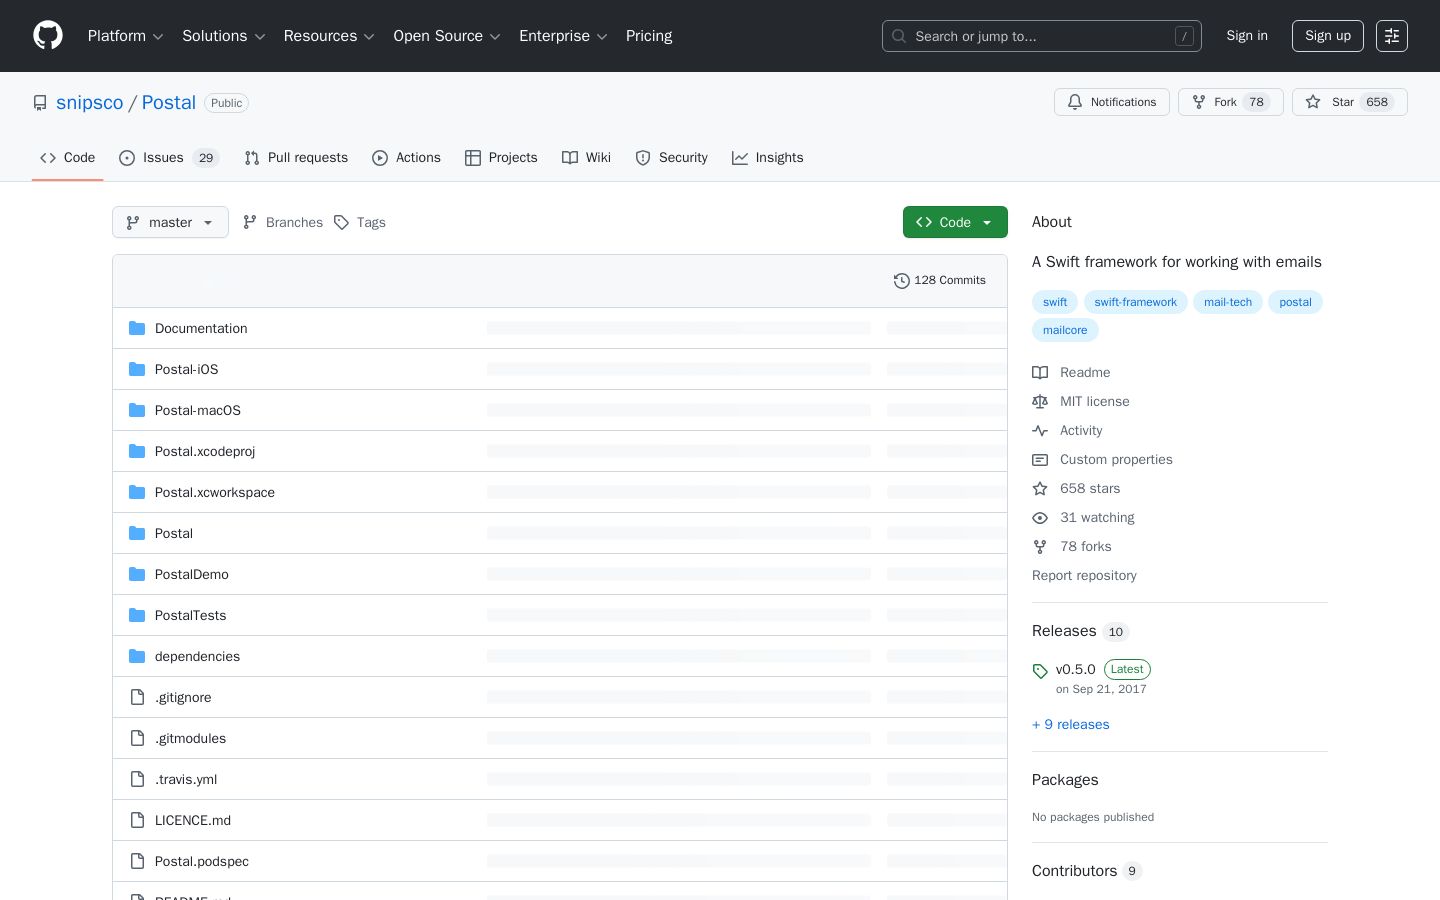Select the mail-tech topic tag

click(1228, 302)
